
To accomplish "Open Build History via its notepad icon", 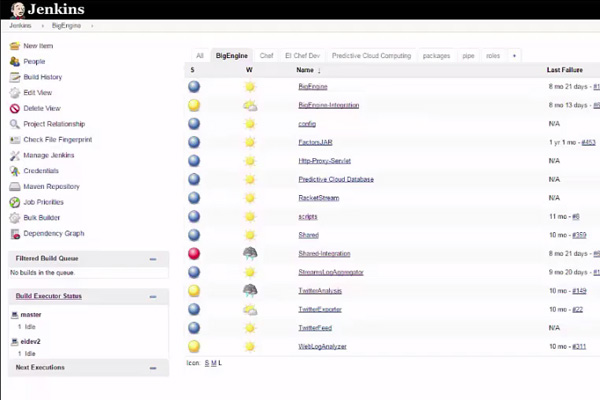I will [15, 77].
